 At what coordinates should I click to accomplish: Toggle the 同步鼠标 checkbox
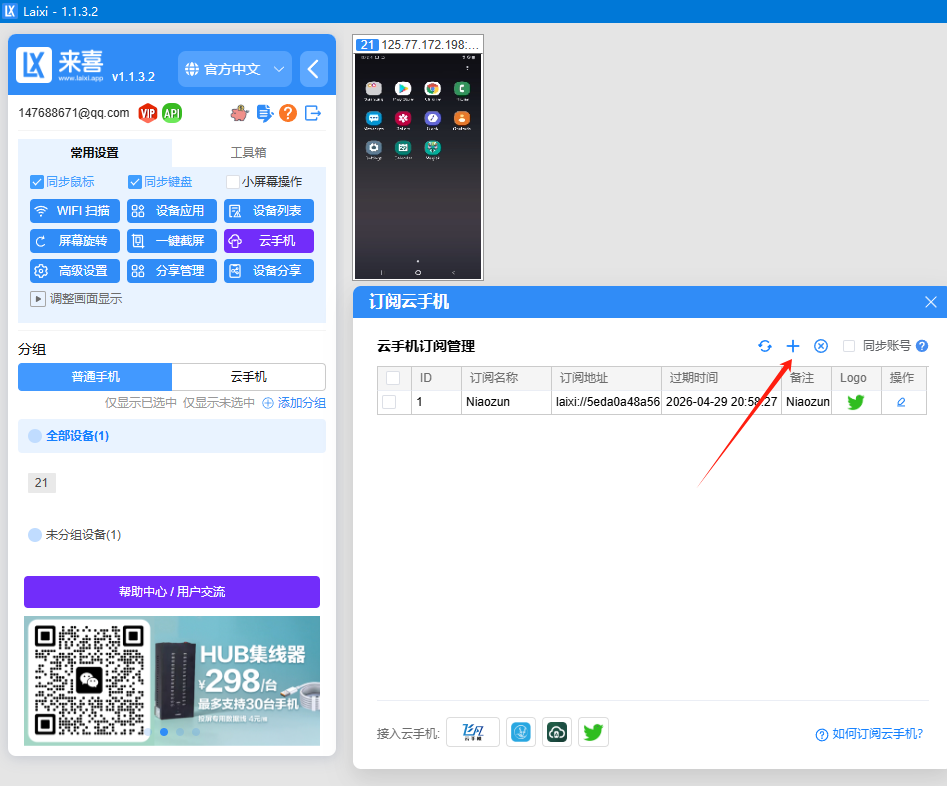(37, 182)
